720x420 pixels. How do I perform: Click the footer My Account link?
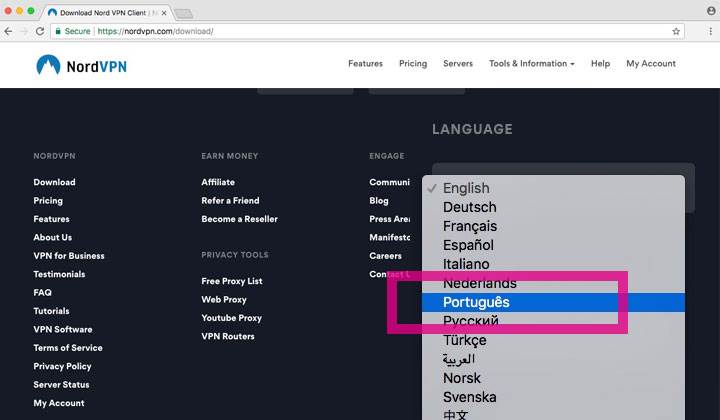tap(59, 403)
